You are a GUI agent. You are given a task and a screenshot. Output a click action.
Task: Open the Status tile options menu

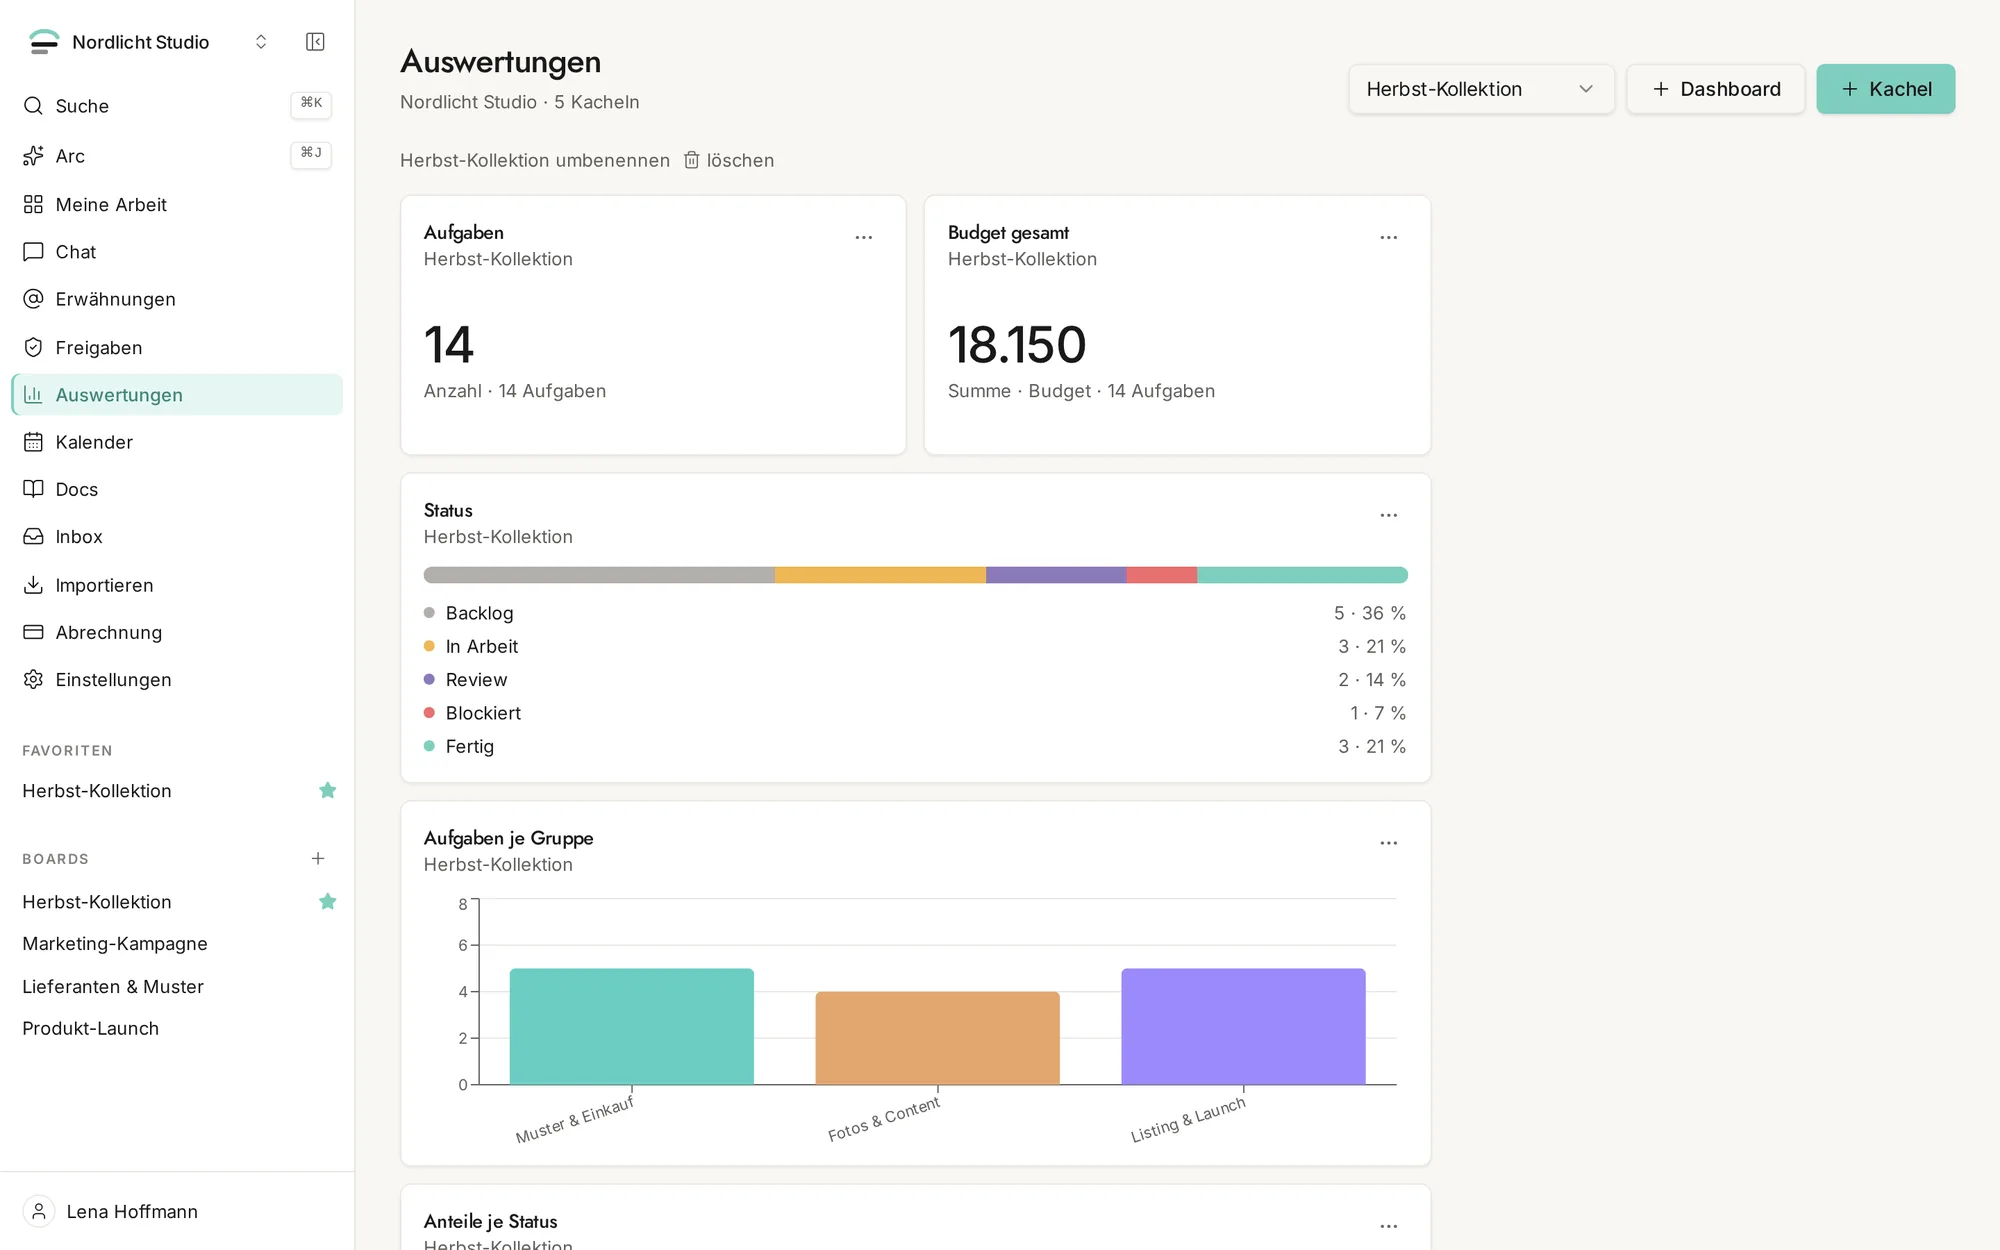(1389, 515)
